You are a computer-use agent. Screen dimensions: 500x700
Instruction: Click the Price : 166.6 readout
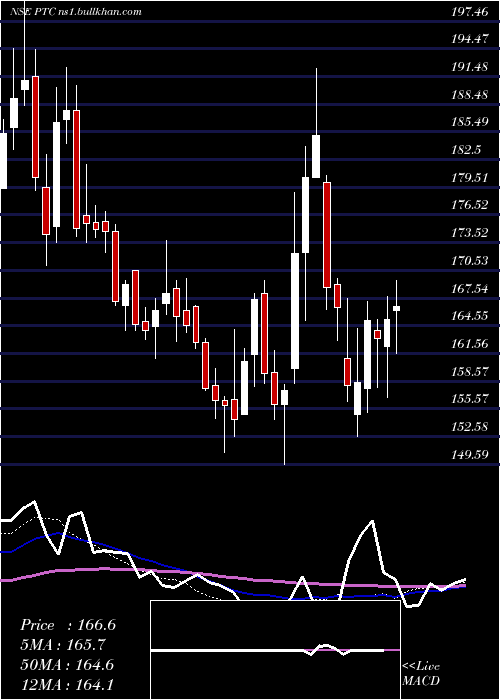tap(68, 625)
